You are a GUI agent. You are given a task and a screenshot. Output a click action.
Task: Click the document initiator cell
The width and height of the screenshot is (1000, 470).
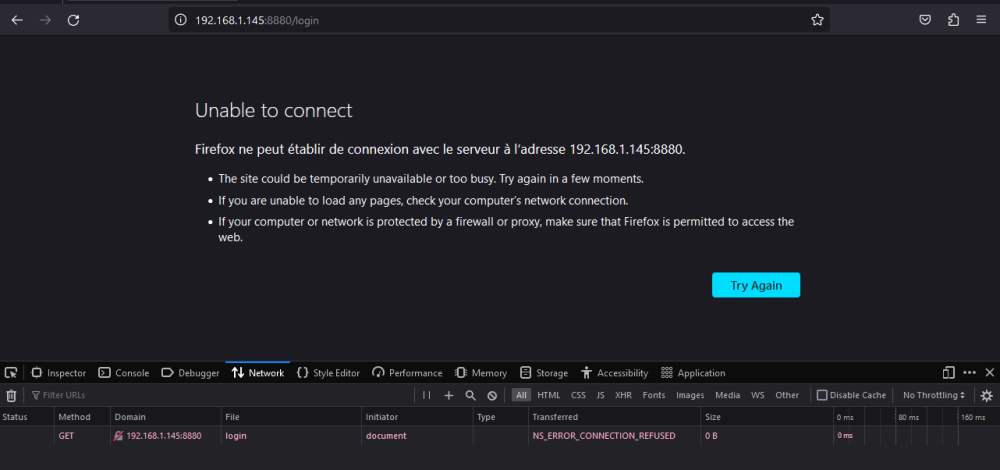(x=386, y=436)
